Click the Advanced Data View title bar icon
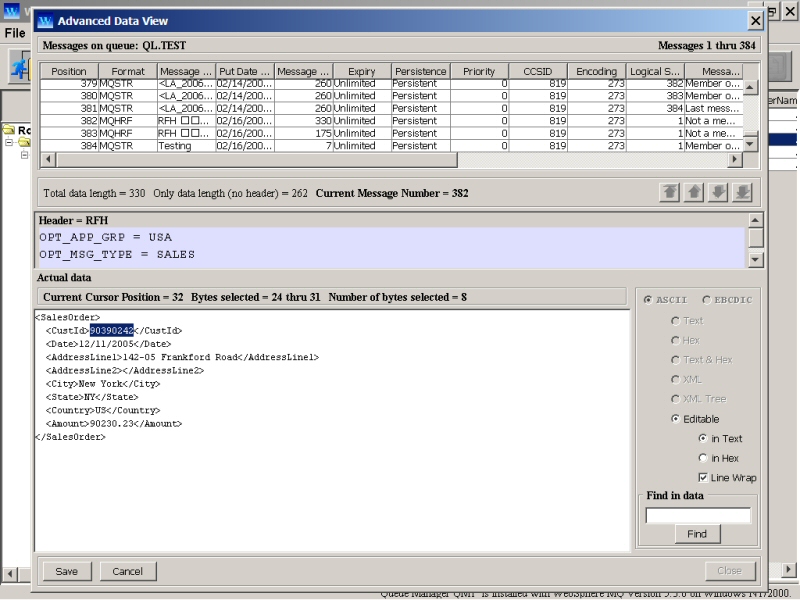 pyautogui.click(x=45, y=21)
